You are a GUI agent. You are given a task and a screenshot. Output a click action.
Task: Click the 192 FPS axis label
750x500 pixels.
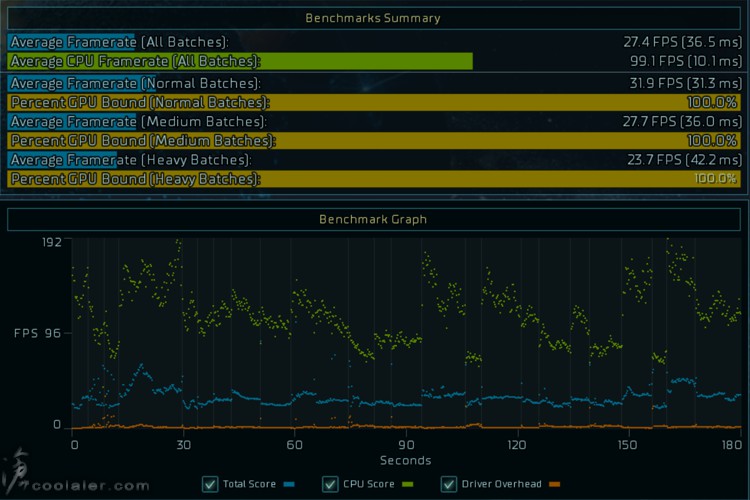52,242
